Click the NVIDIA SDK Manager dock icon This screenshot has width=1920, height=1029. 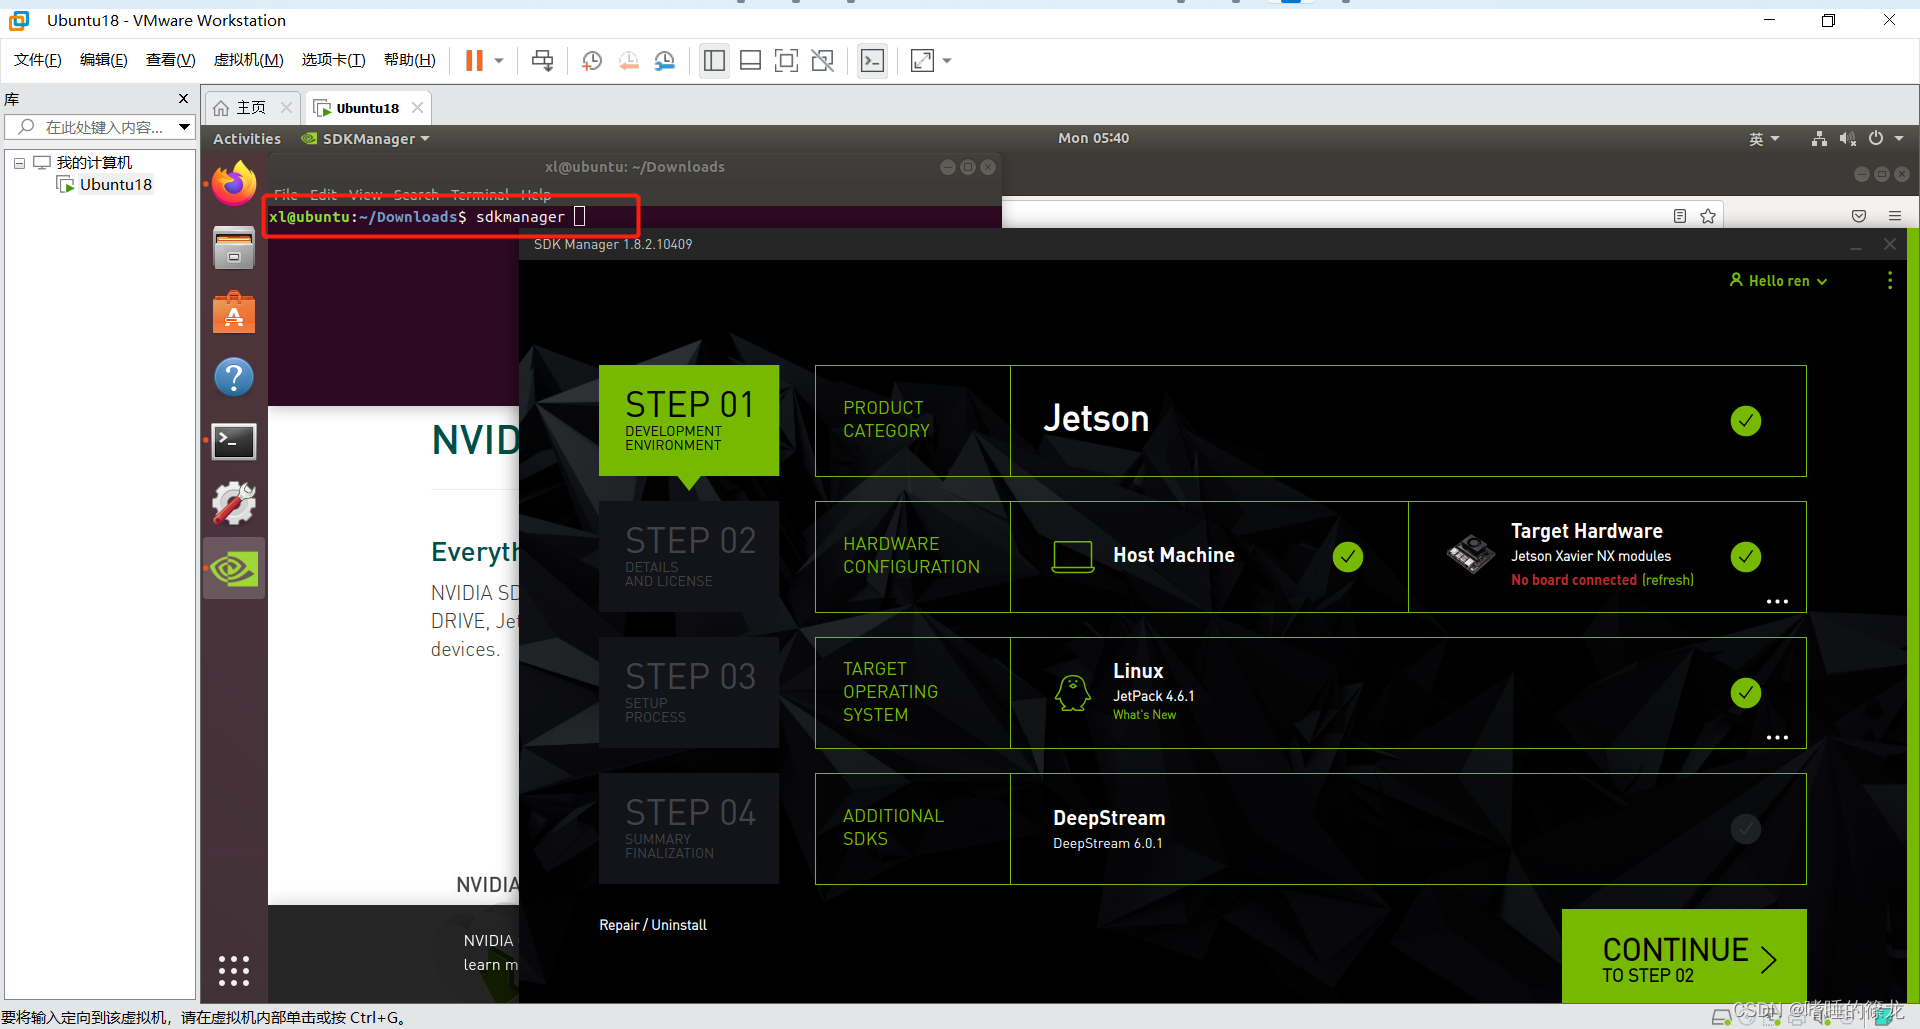point(234,569)
